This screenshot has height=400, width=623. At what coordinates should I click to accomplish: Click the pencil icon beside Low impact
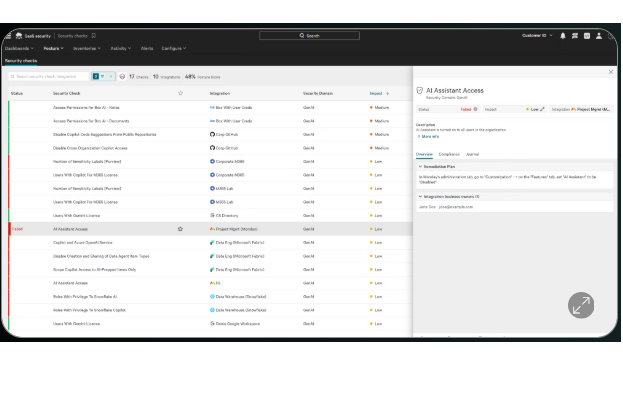(x=542, y=109)
